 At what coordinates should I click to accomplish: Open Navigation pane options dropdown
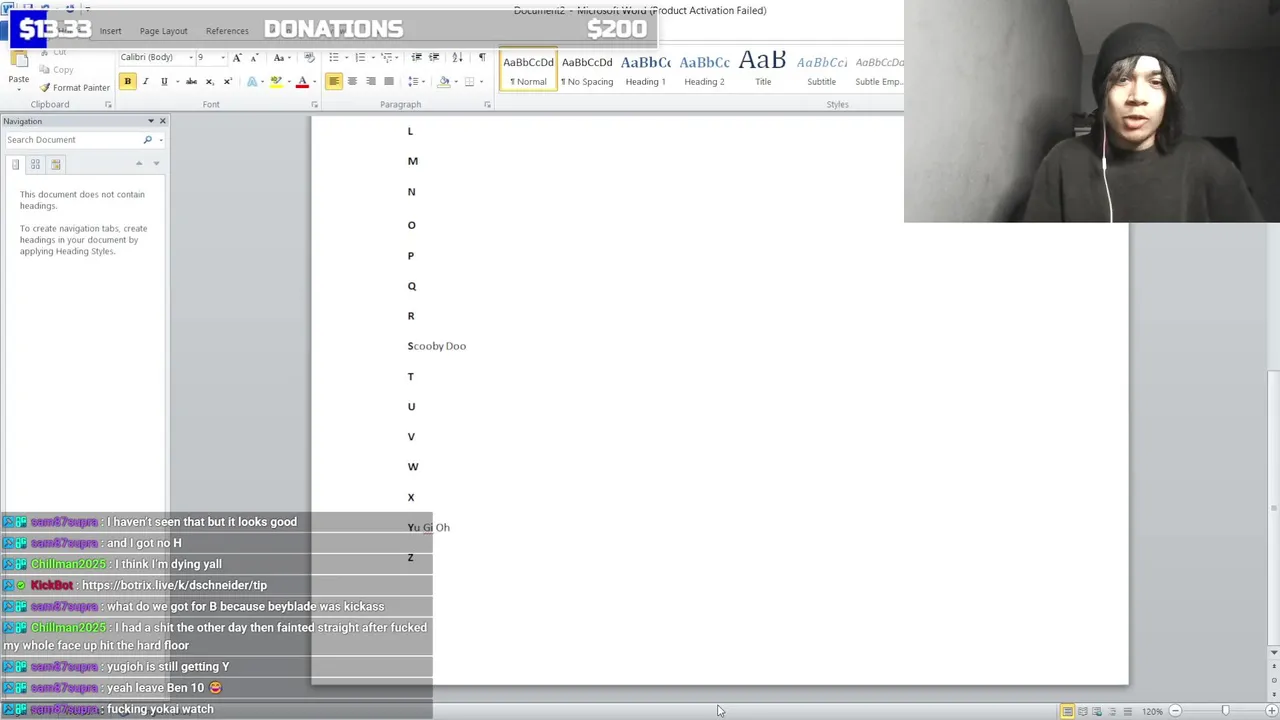click(x=151, y=121)
